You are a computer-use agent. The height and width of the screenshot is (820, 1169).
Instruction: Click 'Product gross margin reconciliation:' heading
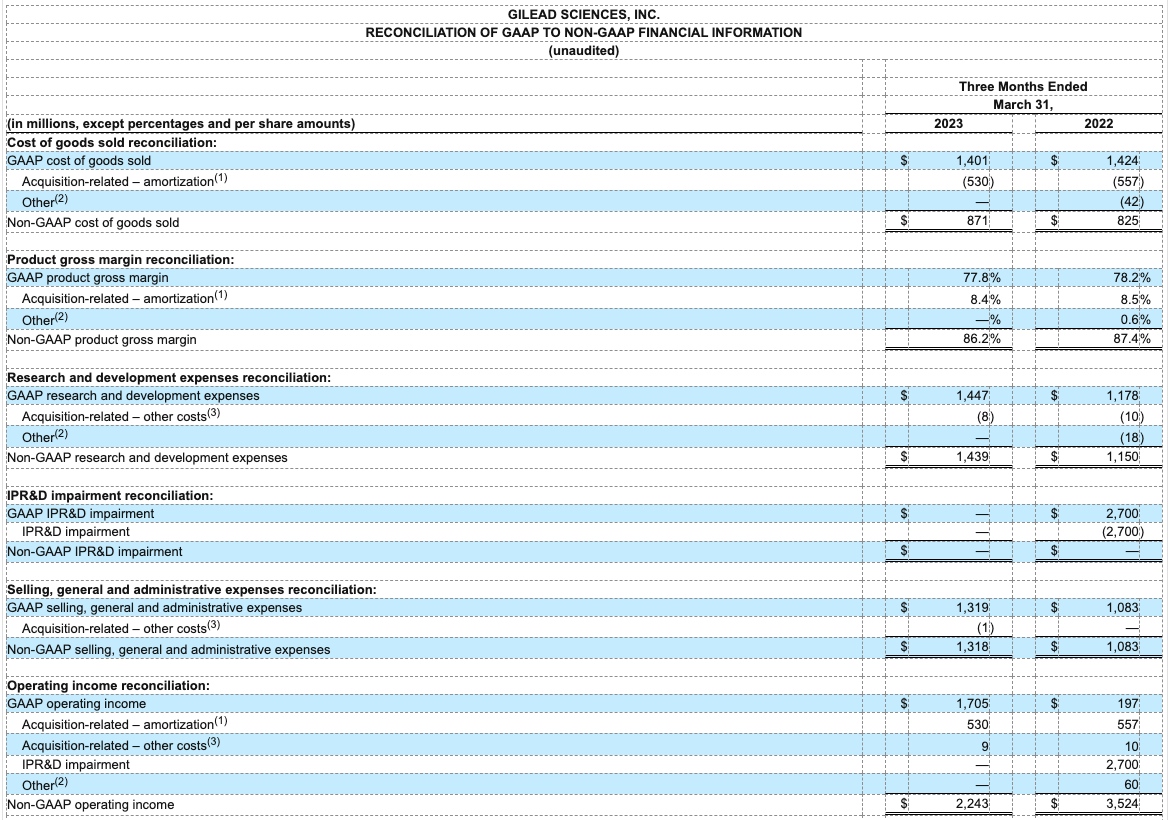tap(120, 259)
